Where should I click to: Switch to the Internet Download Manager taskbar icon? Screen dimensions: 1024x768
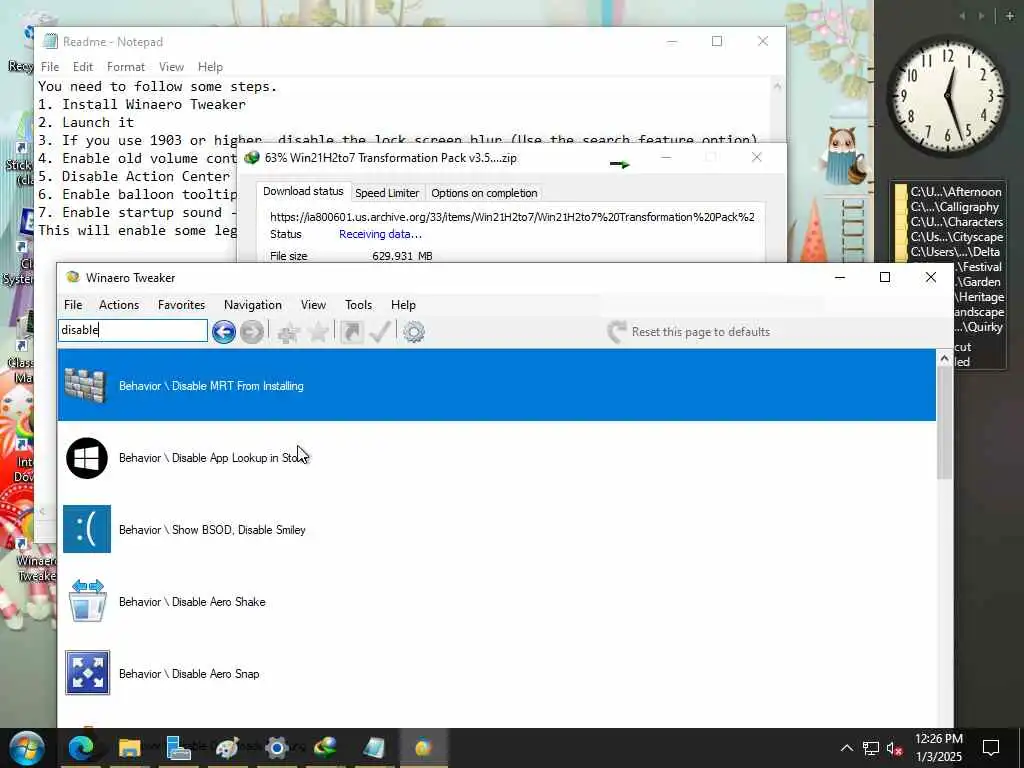(x=325, y=748)
